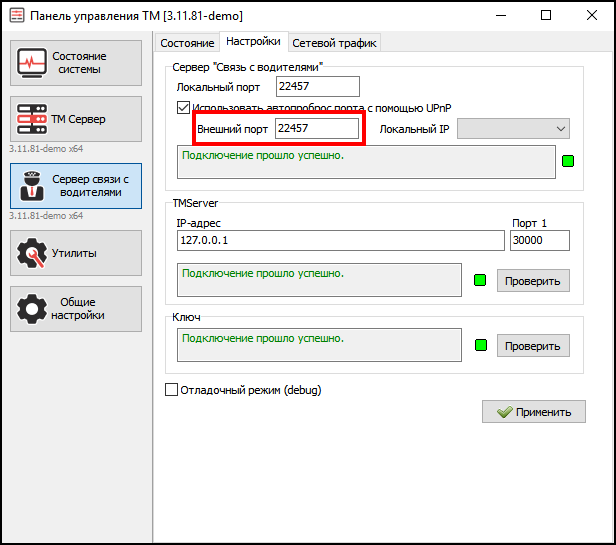Select Сервер связи с водителями section
This screenshot has height=545, width=616.
click(76, 185)
